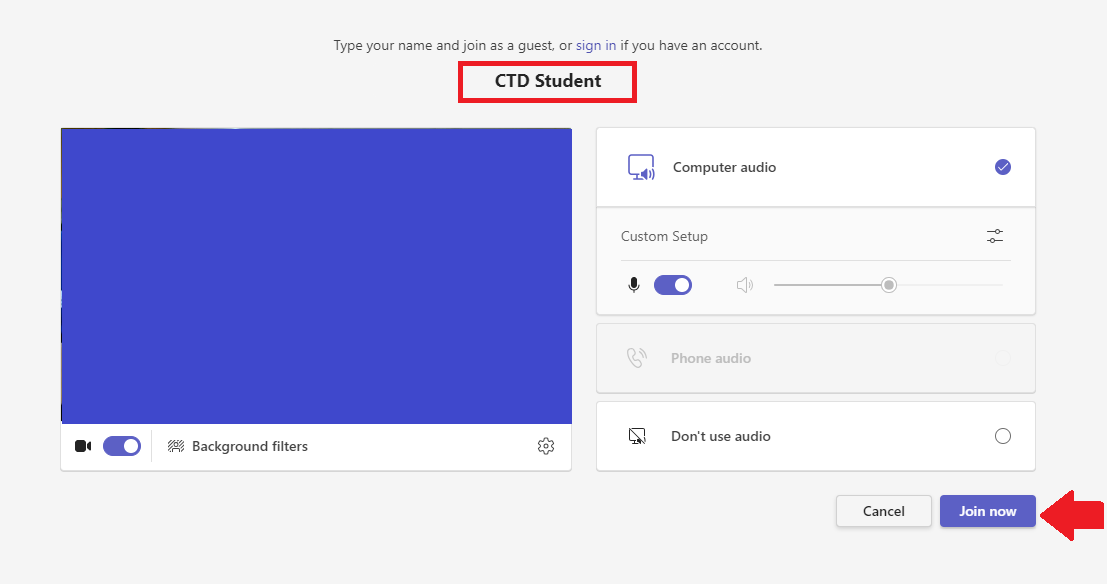Click the Don't use audio icon
The height and width of the screenshot is (584, 1107).
(637, 436)
